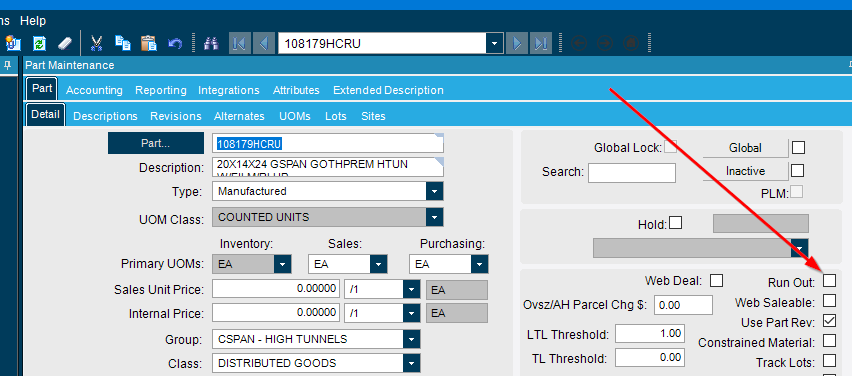
Task: Check the box beside the Global button
Action: (798, 147)
